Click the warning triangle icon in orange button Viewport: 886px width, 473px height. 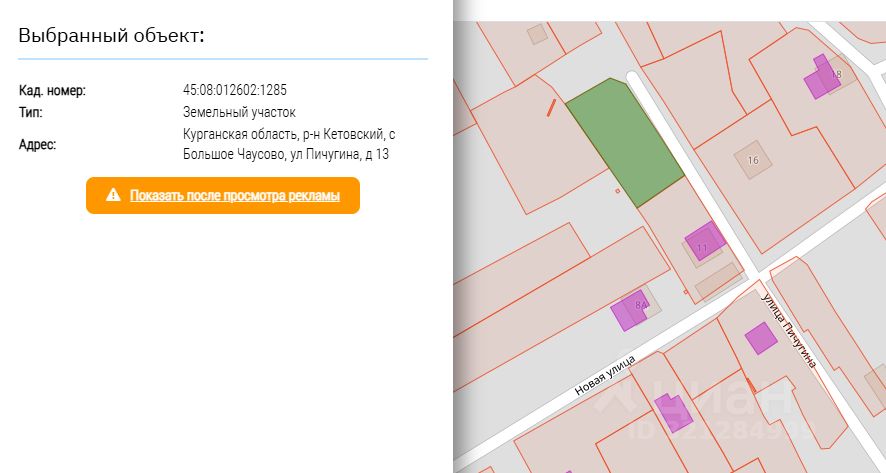113,195
